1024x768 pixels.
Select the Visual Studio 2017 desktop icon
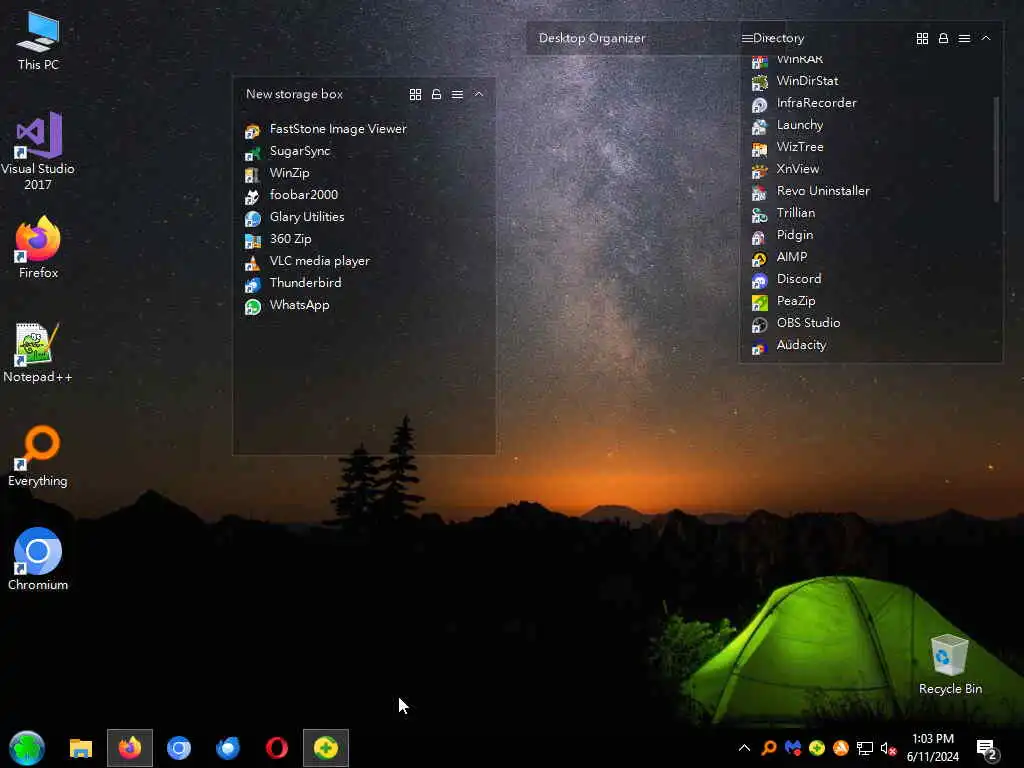click(38, 151)
